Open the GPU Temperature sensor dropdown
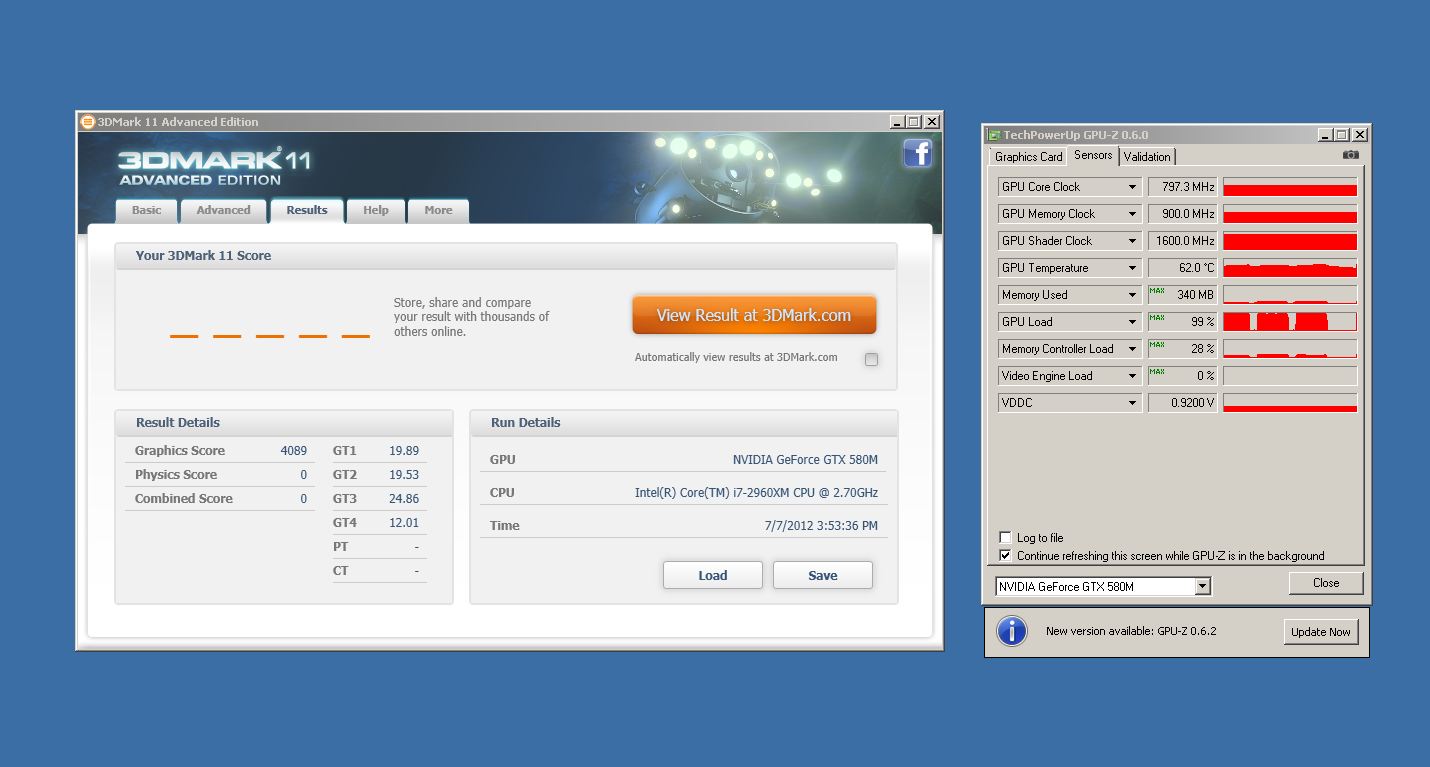Screen dimensions: 1430x767 [1132, 268]
